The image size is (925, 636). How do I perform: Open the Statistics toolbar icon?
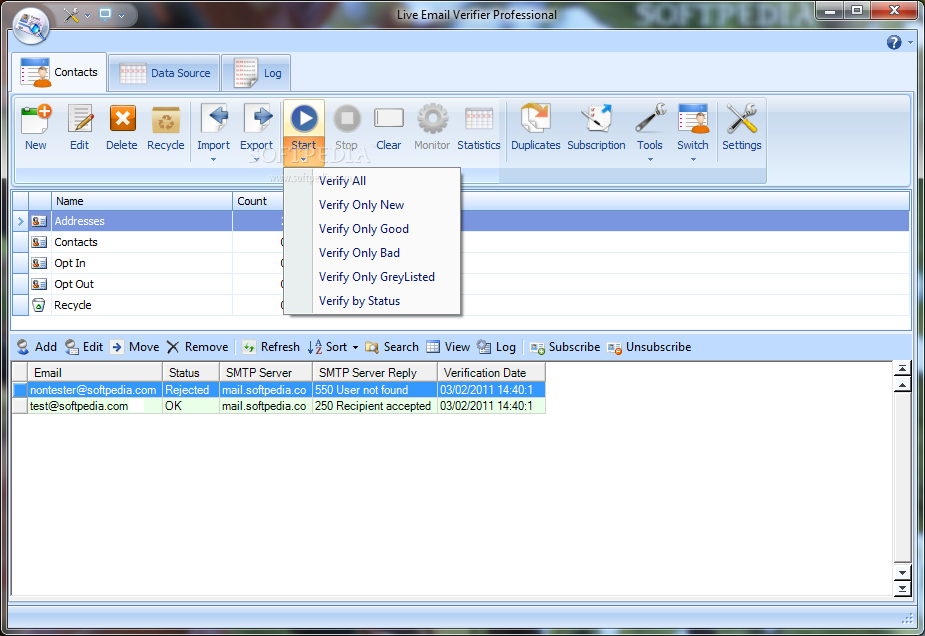(x=478, y=119)
